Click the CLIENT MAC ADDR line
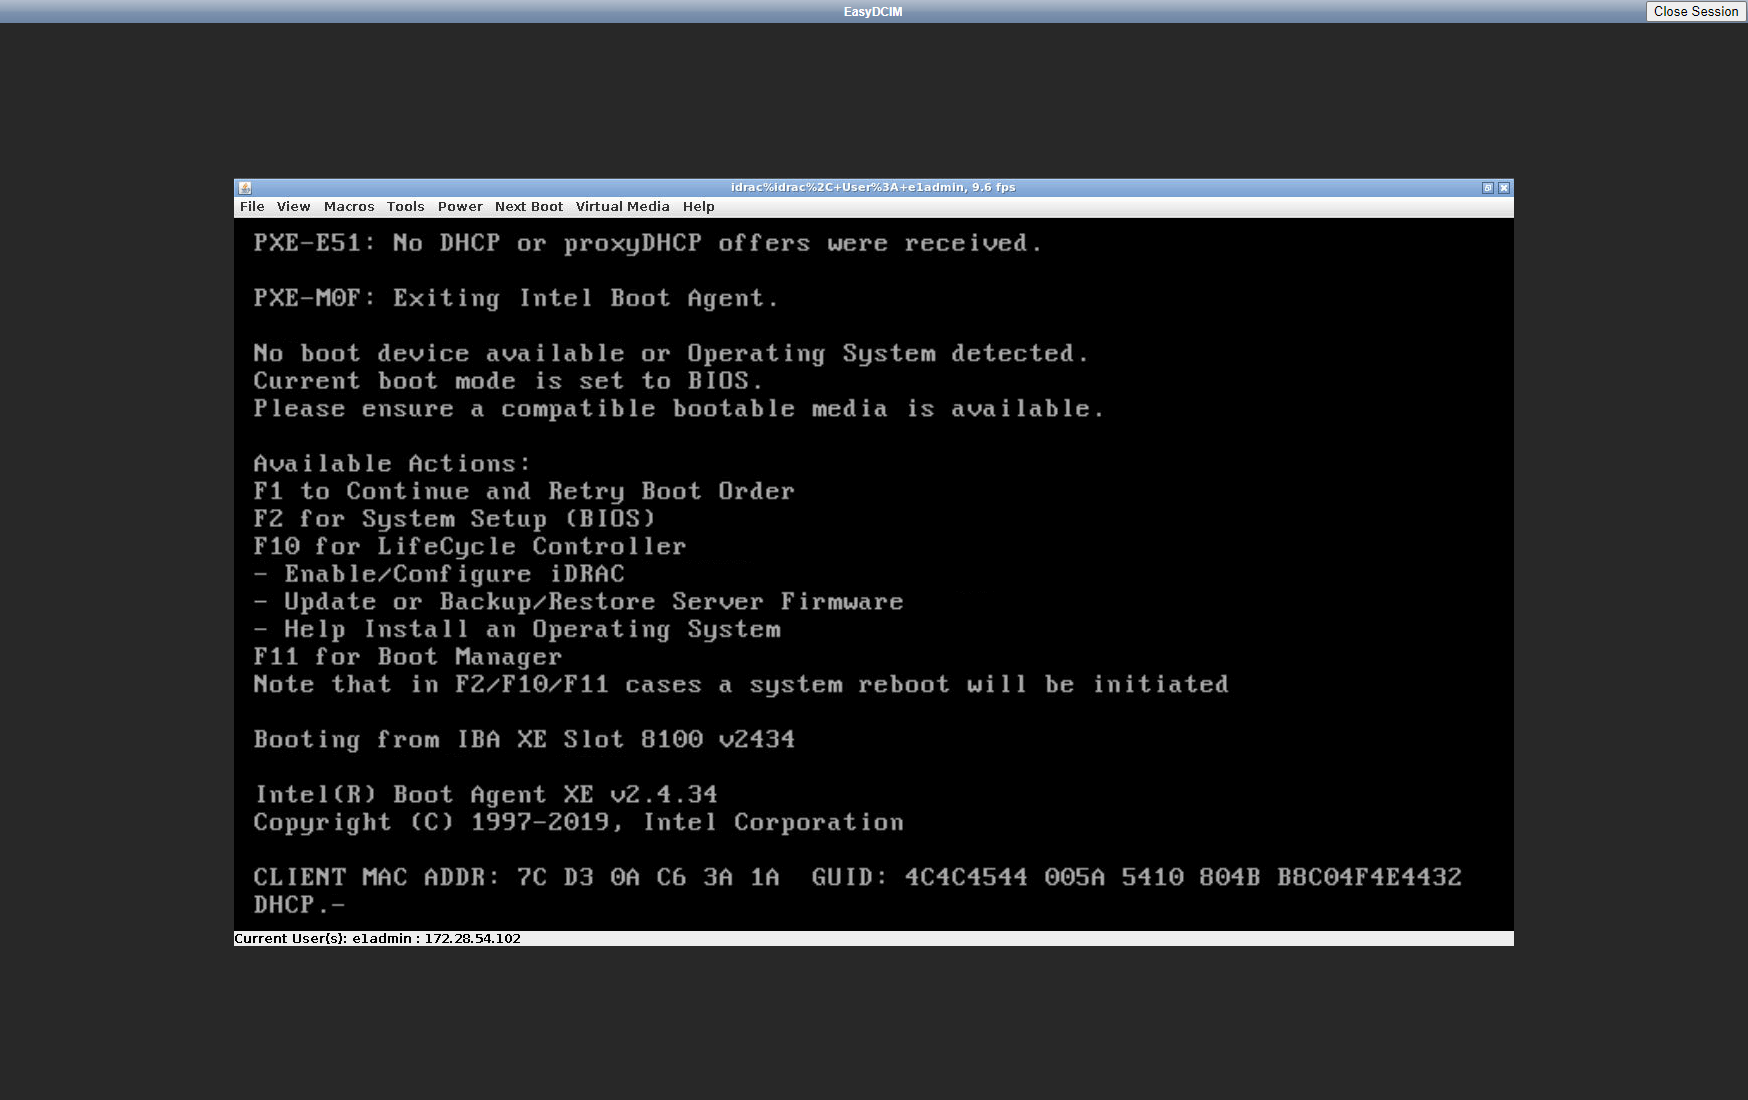The height and width of the screenshot is (1100, 1748). pyautogui.click(x=856, y=877)
